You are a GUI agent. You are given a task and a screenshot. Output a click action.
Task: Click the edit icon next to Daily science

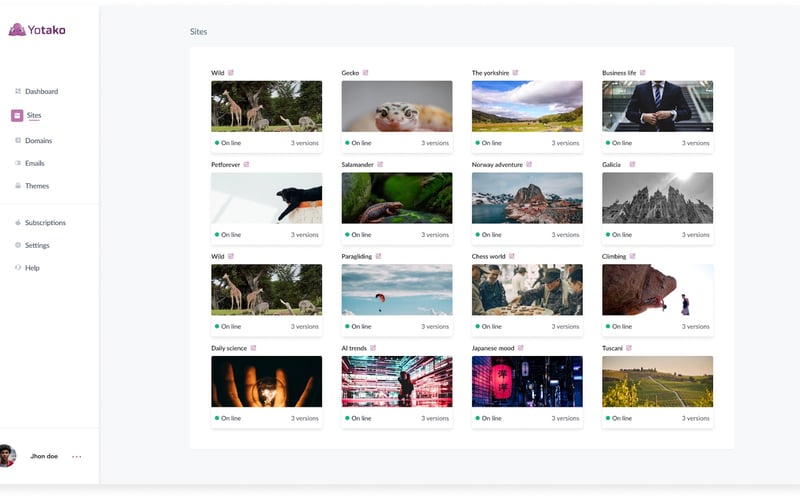click(x=253, y=348)
